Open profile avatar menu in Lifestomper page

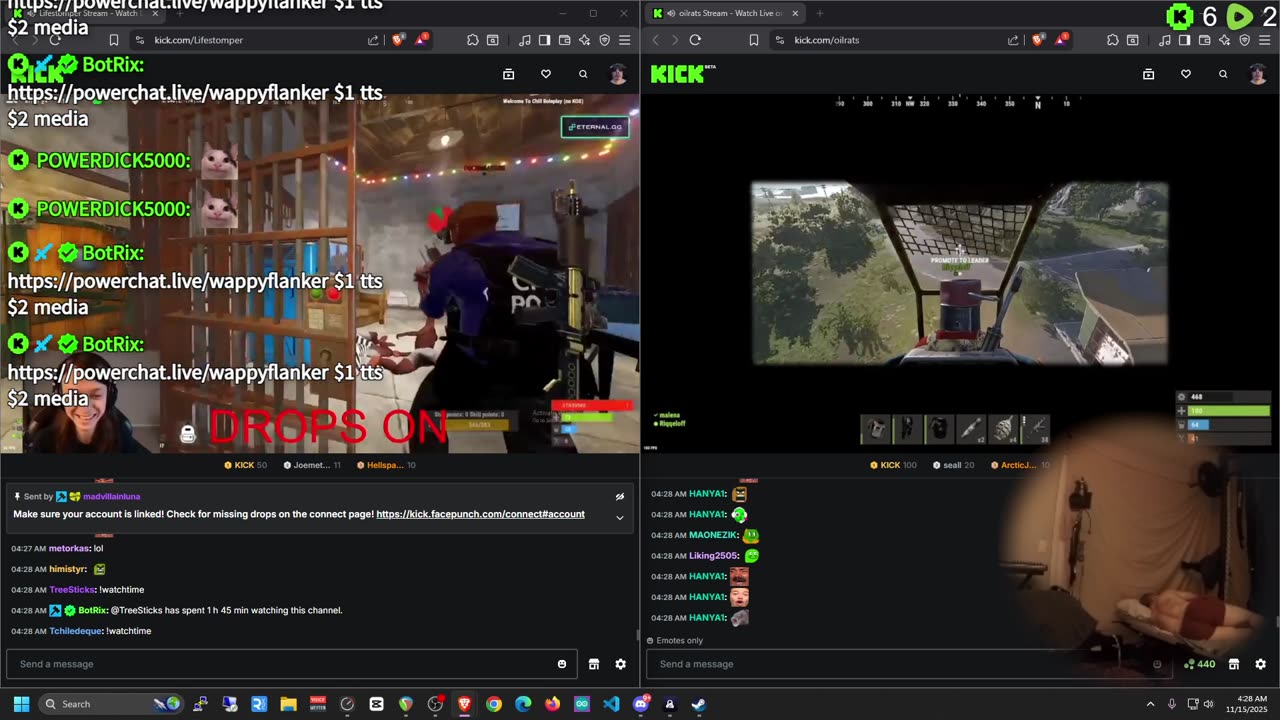pyautogui.click(x=618, y=74)
